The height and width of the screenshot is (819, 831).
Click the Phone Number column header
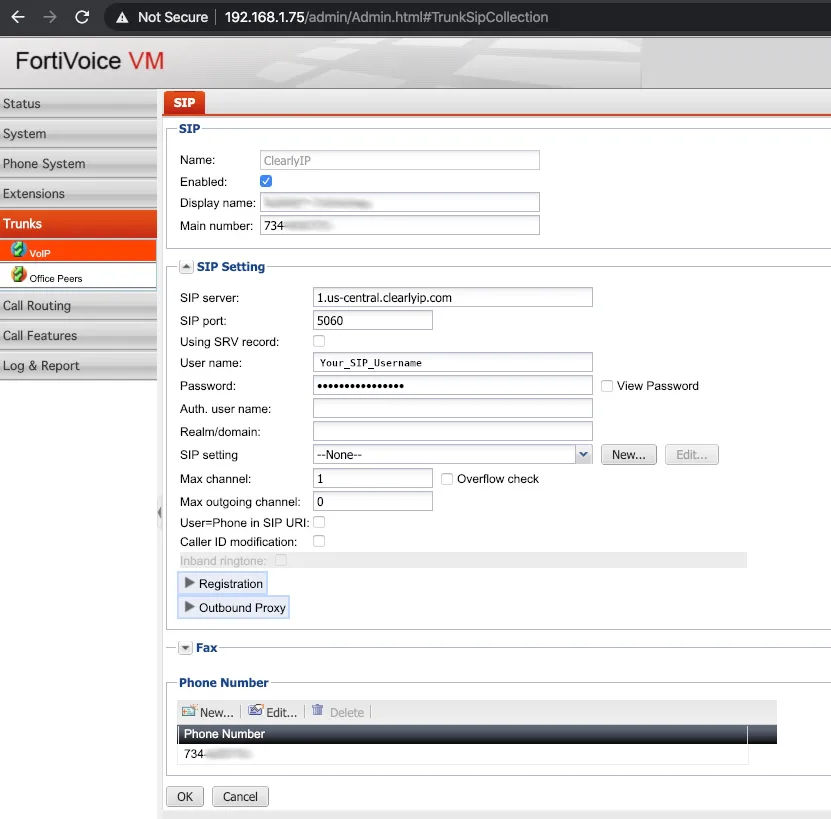(x=463, y=734)
